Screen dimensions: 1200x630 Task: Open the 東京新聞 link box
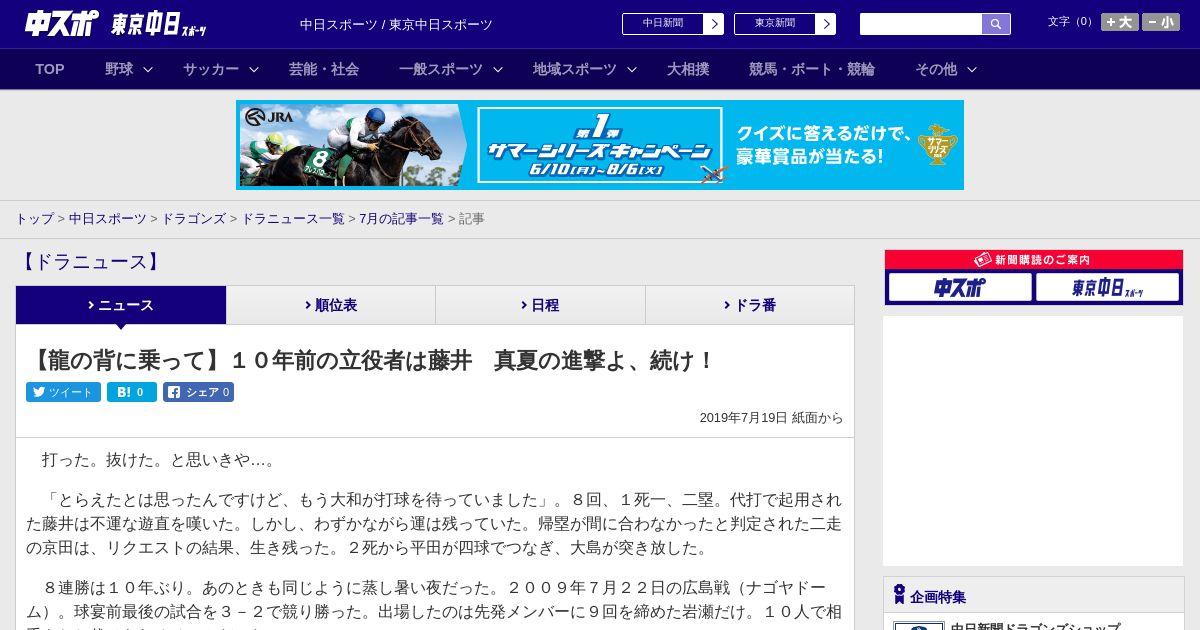click(x=775, y=24)
